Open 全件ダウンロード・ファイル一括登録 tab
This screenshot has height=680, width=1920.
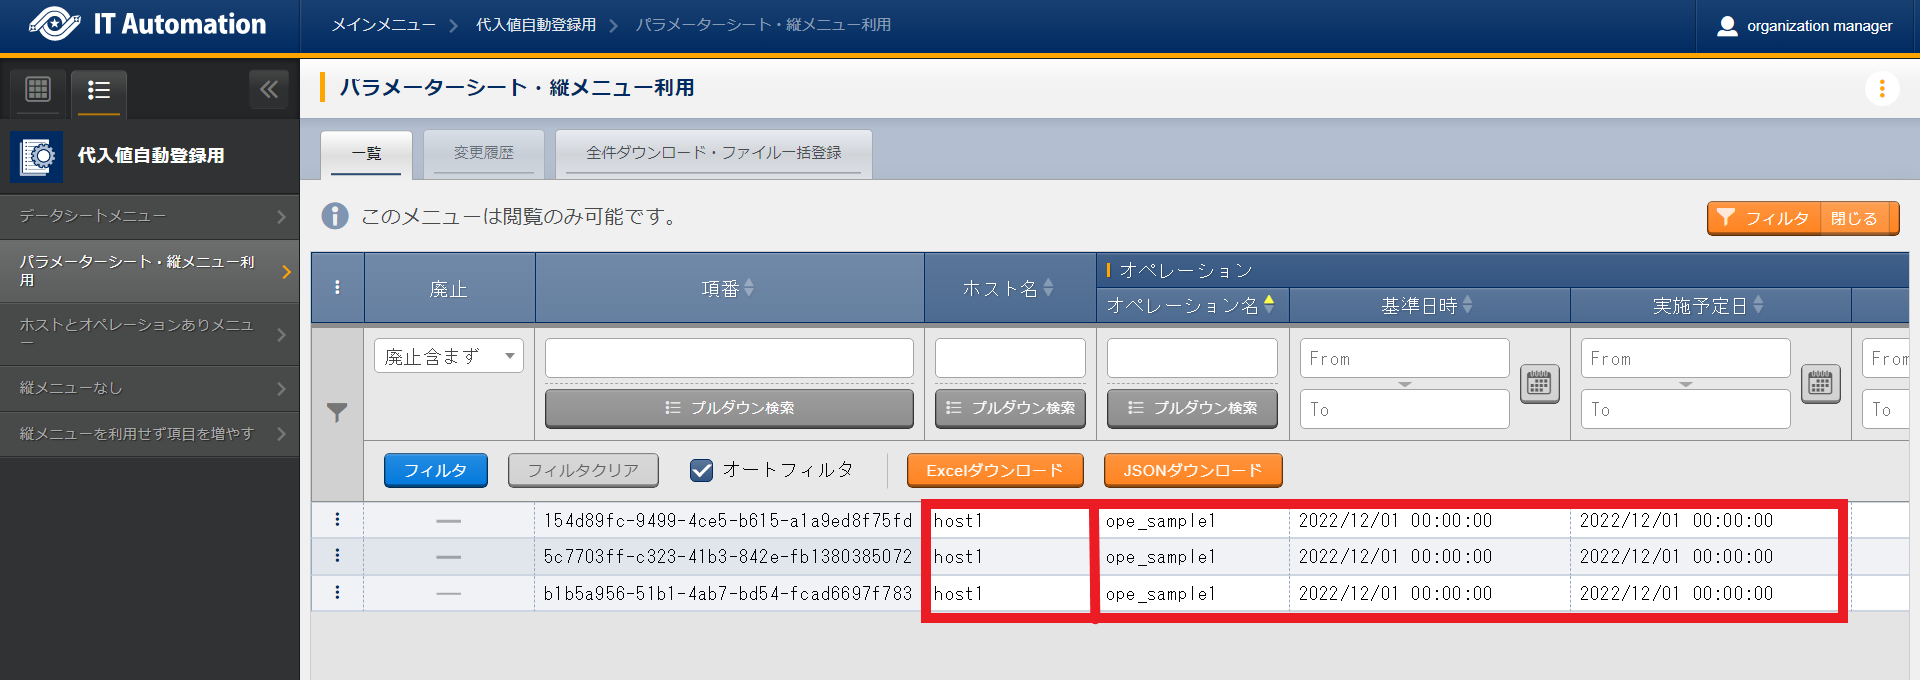pos(713,153)
